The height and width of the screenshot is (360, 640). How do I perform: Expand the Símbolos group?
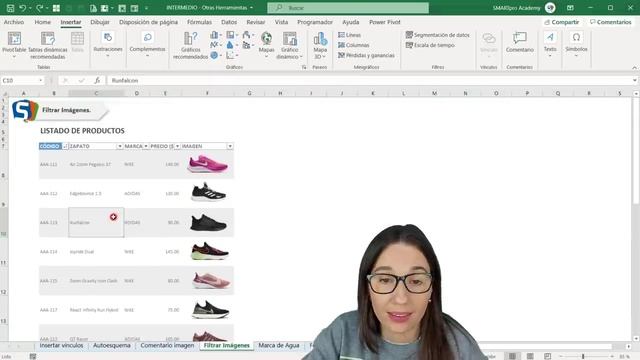point(576,44)
